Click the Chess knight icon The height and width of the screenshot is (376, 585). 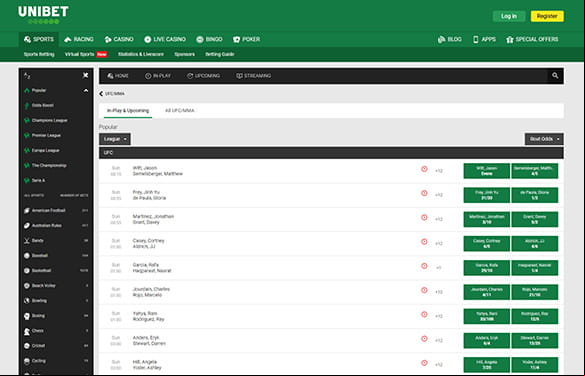[27, 331]
